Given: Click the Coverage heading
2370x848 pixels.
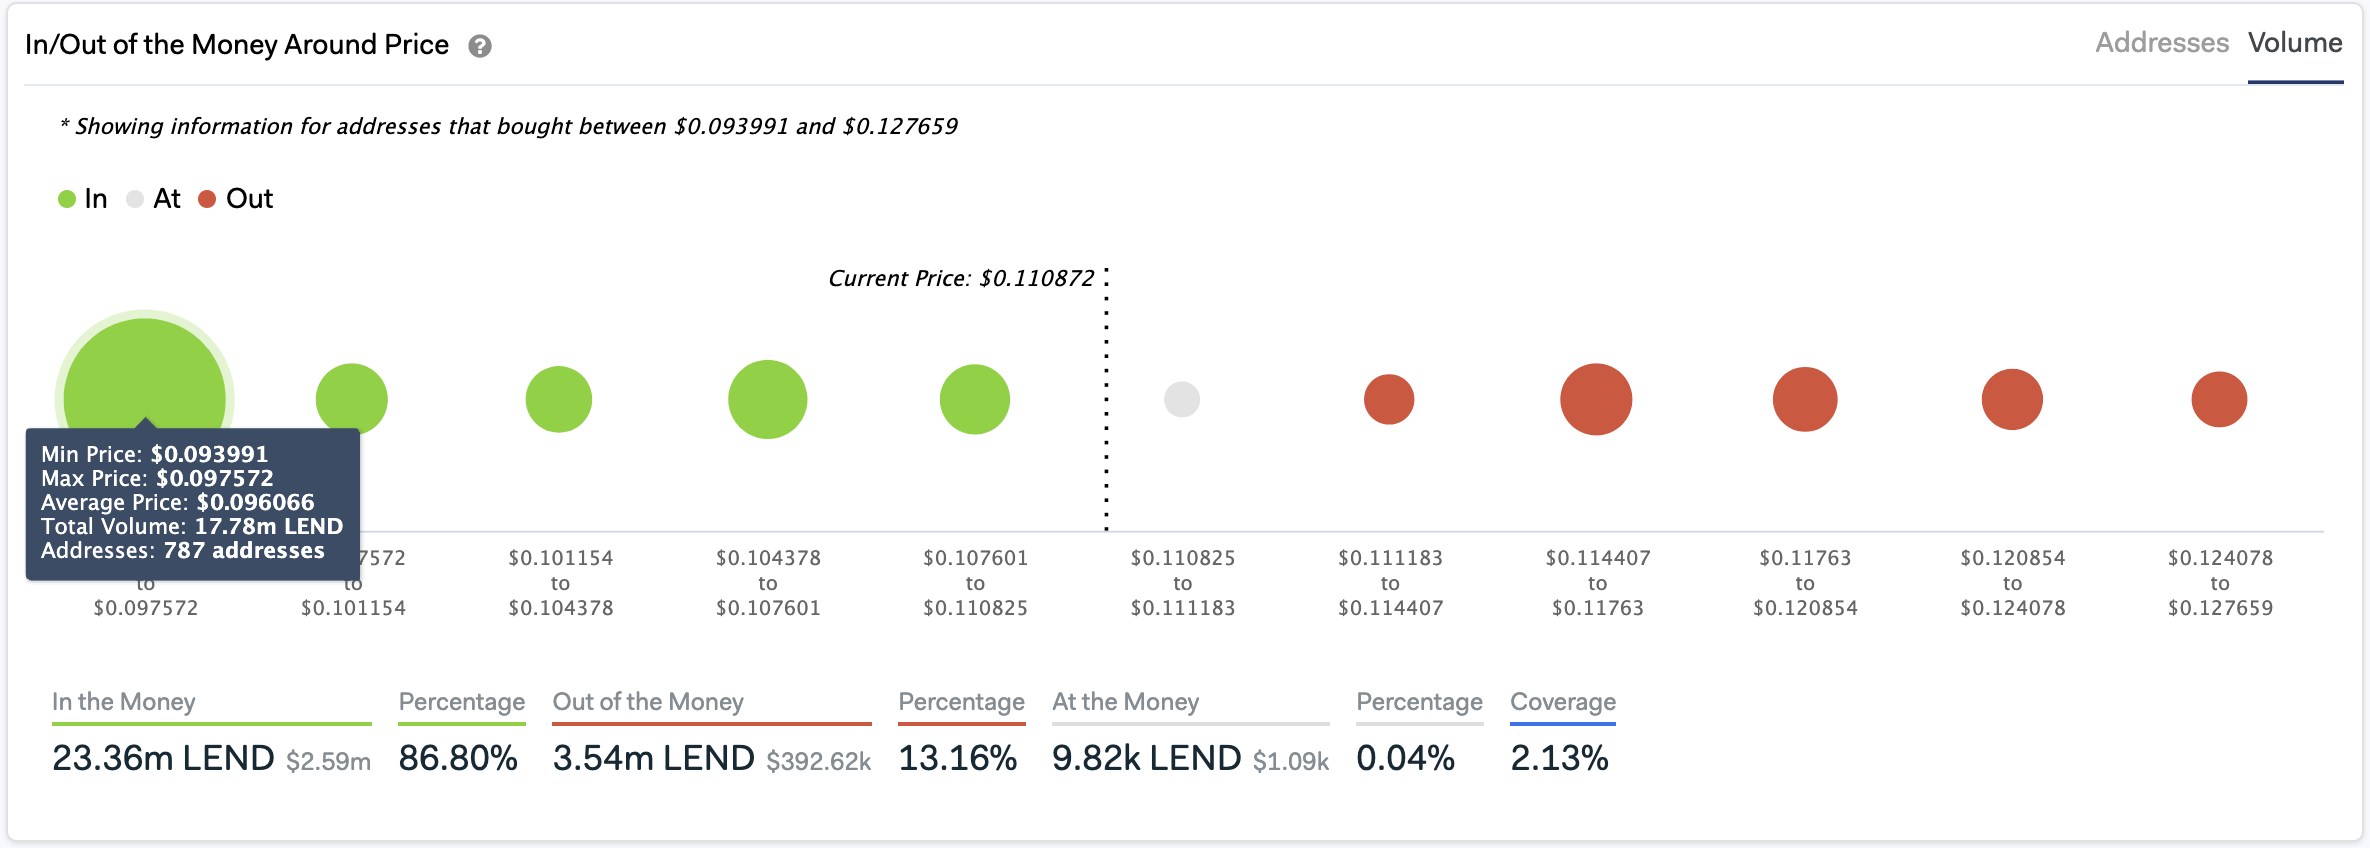Looking at the screenshot, I should (1563, 702).
